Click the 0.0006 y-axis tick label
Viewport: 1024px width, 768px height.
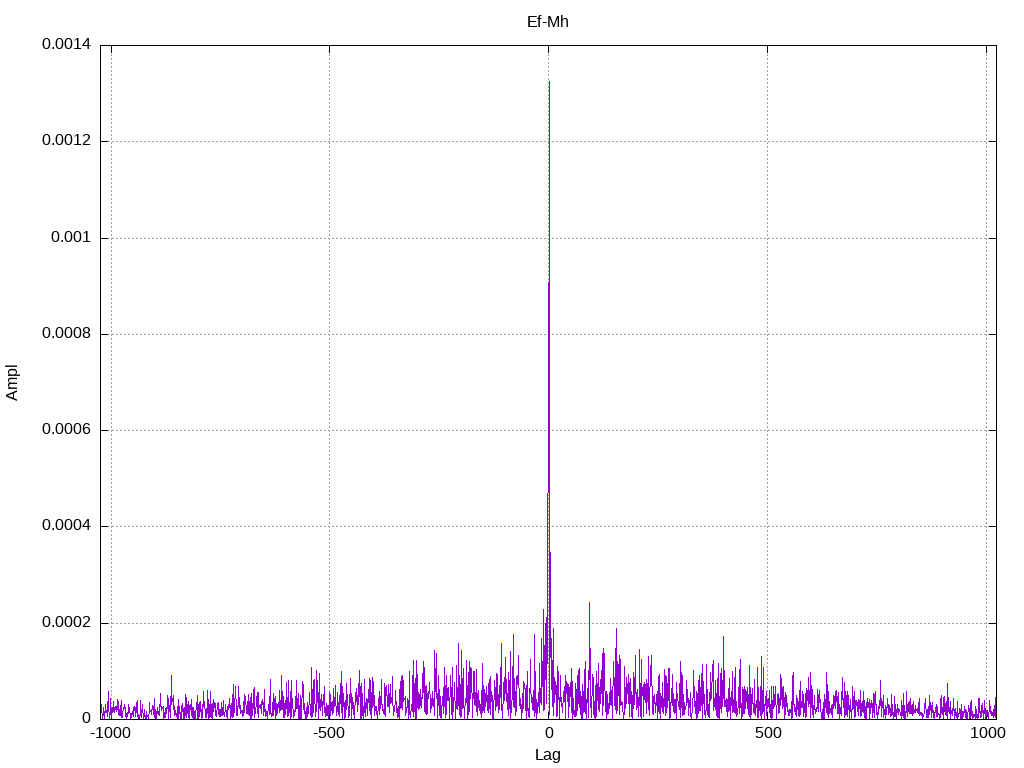click(x=67, y=429)
